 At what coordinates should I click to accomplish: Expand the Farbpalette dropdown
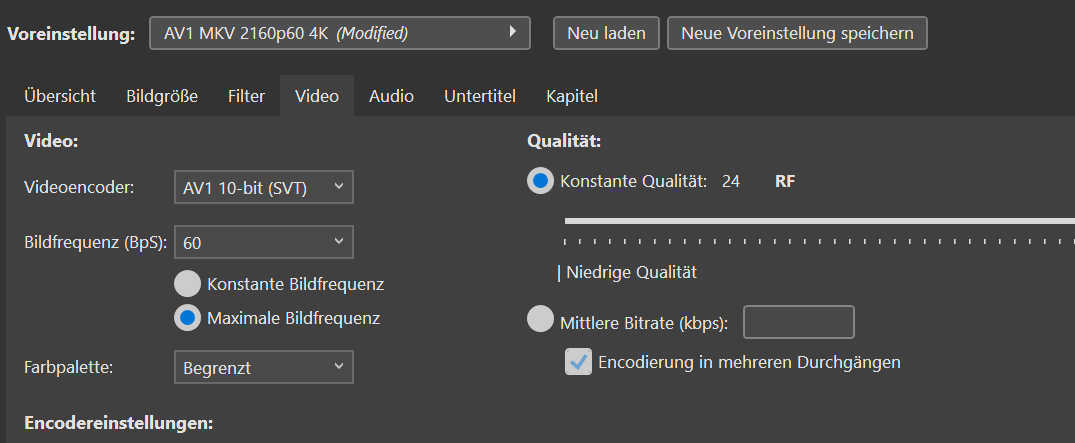pyautogui.click(x=263, y=367)
